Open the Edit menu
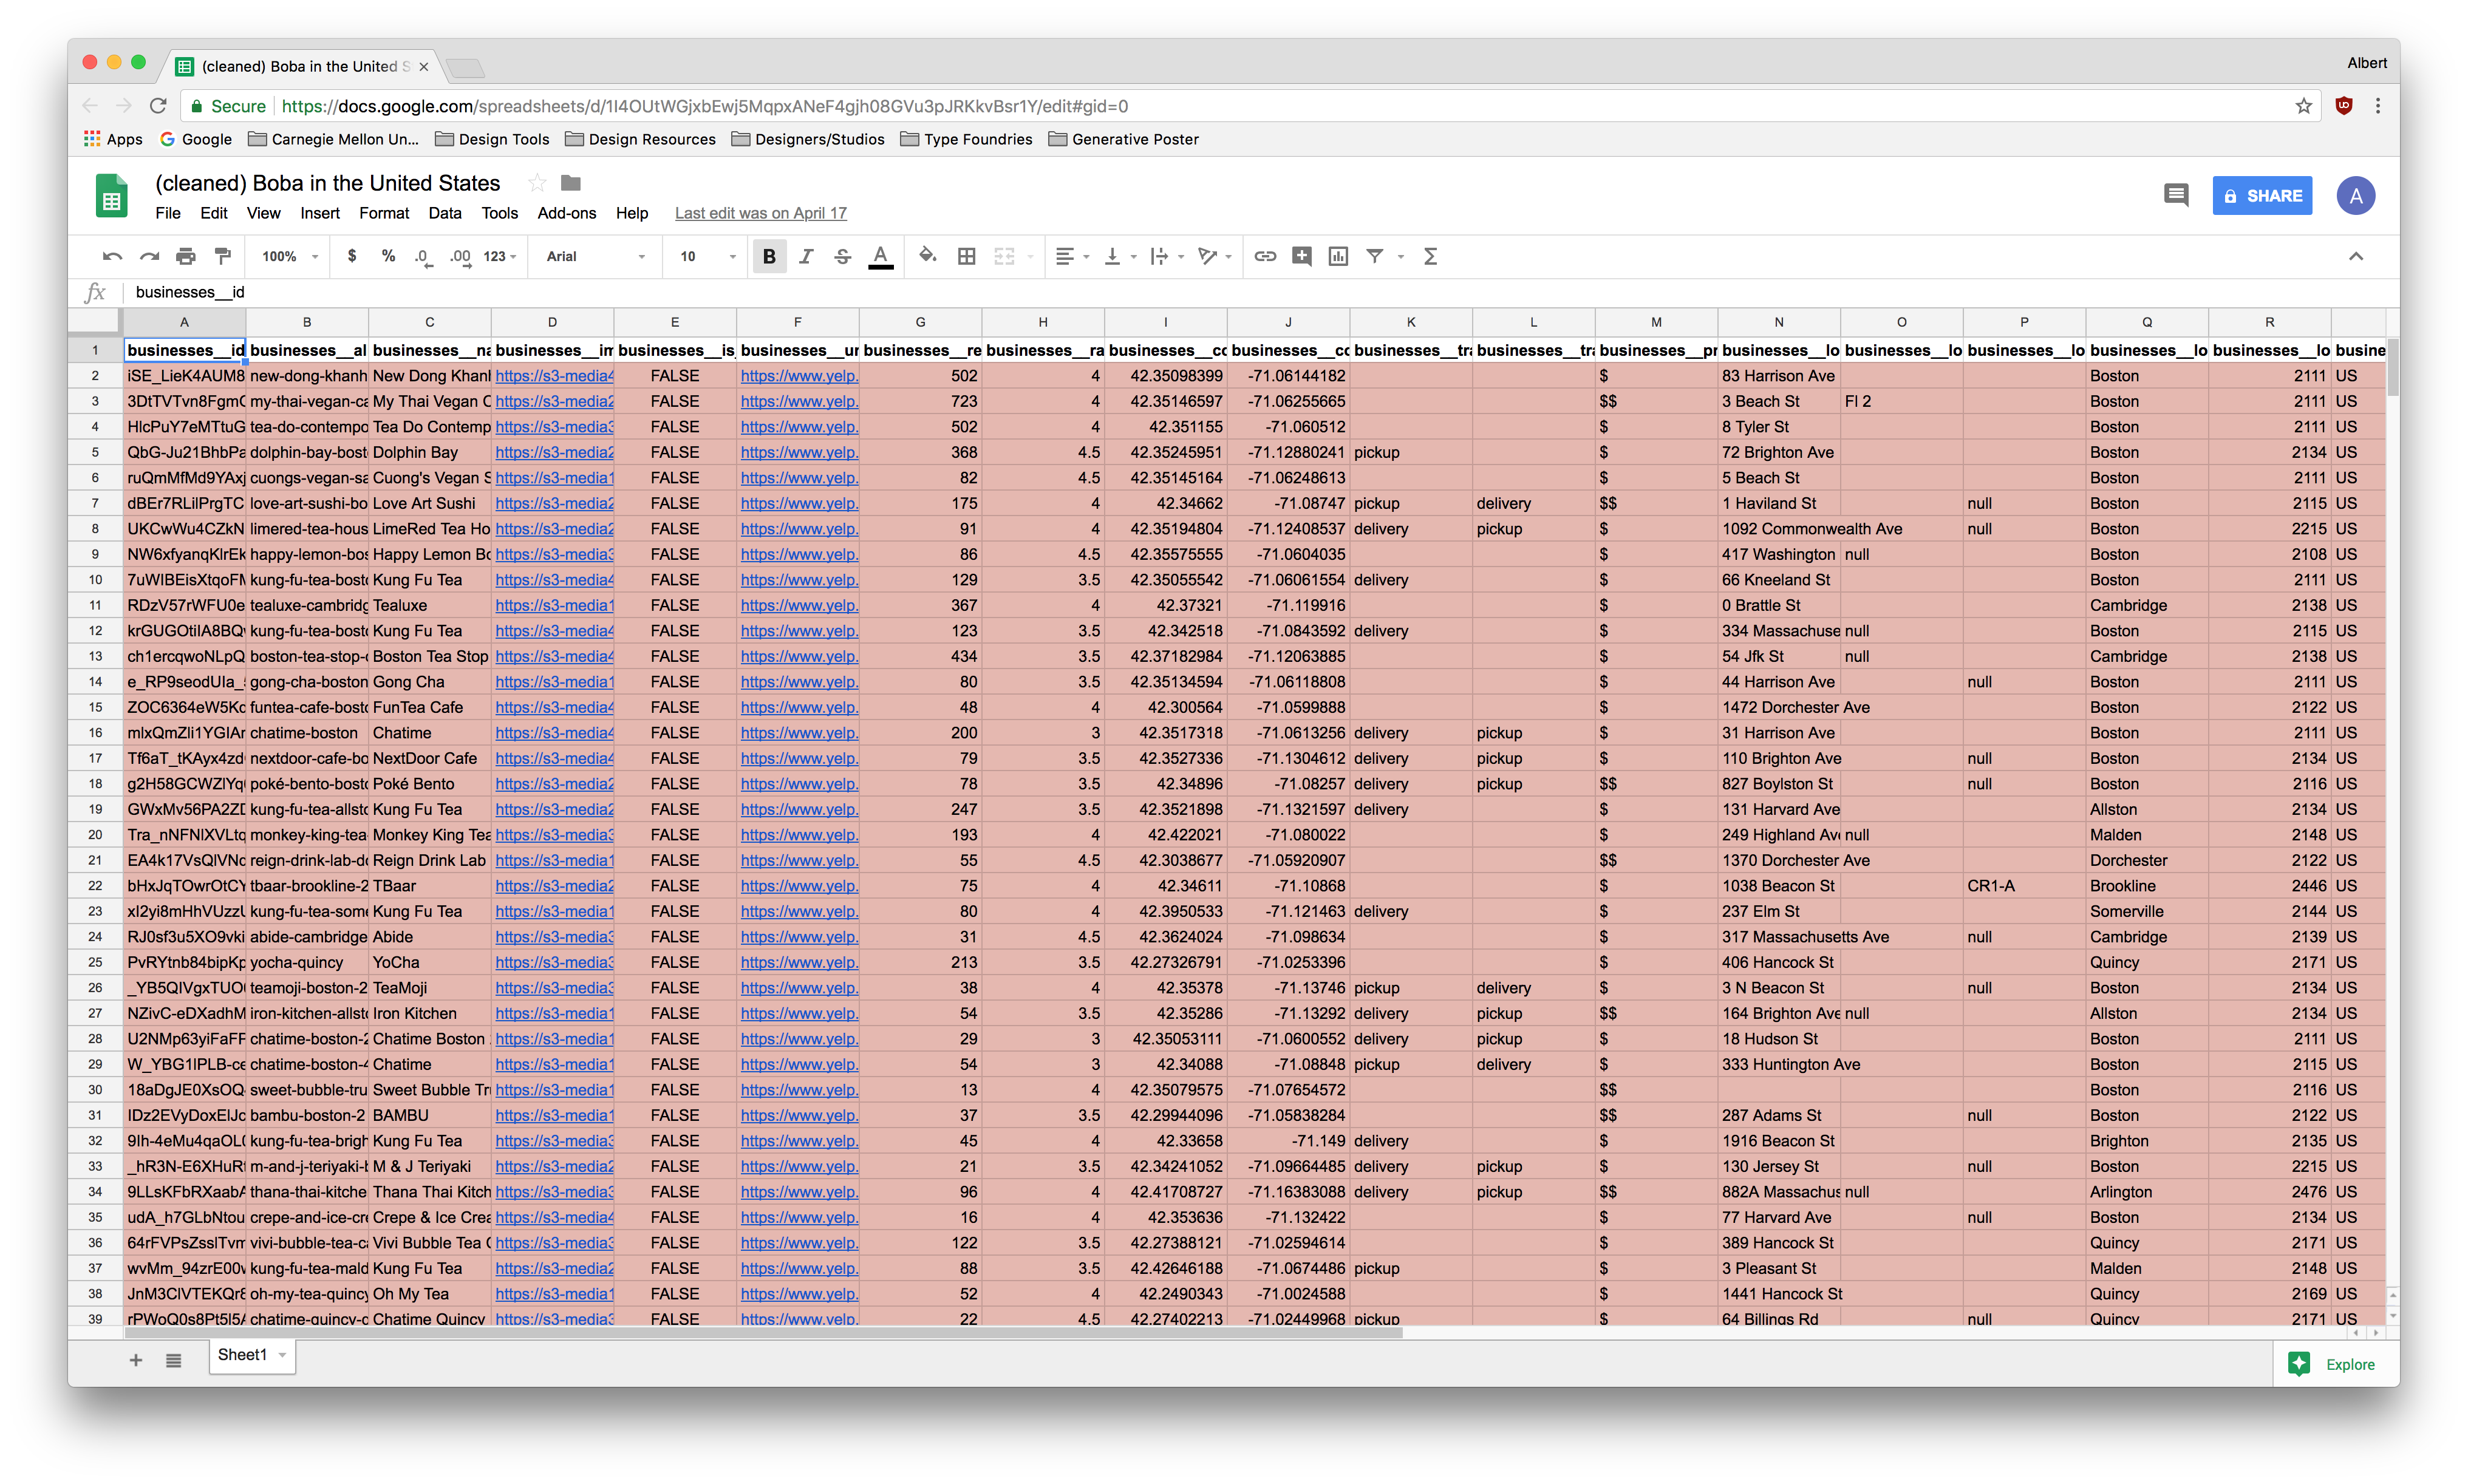The width and height of the screenshot is (2468, 1484). pyautogui.click(x=214, y=213)
